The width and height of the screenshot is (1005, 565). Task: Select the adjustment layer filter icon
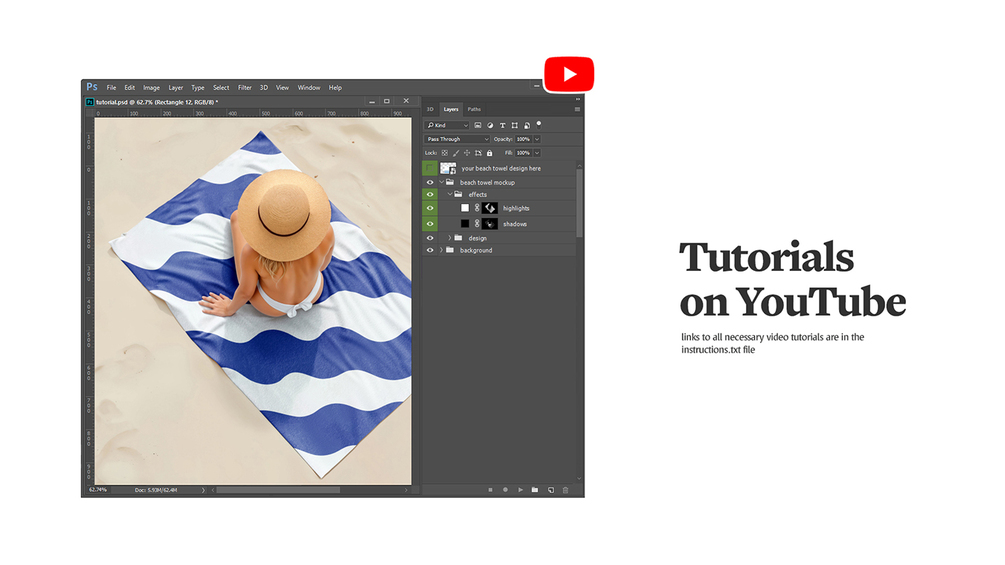coord(490,126)
